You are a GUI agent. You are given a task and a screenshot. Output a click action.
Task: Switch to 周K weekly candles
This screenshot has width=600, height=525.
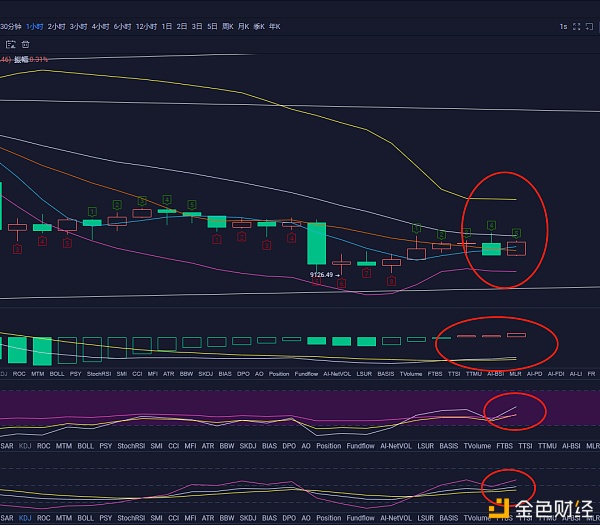click(227, 26)
